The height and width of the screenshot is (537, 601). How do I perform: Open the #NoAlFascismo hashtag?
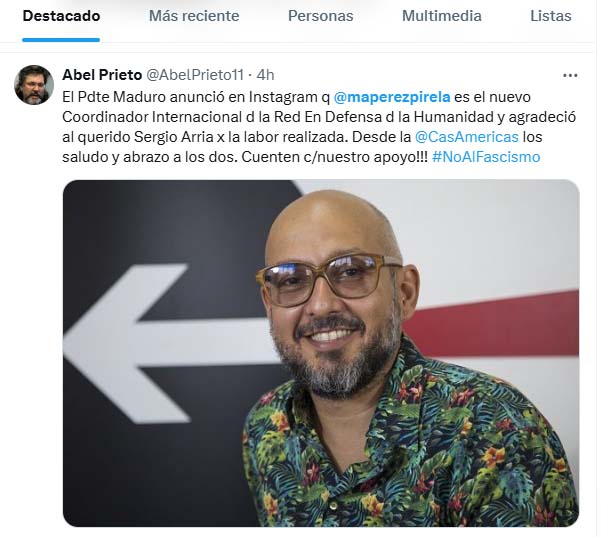pyautogui.click(x=486, y=157)
